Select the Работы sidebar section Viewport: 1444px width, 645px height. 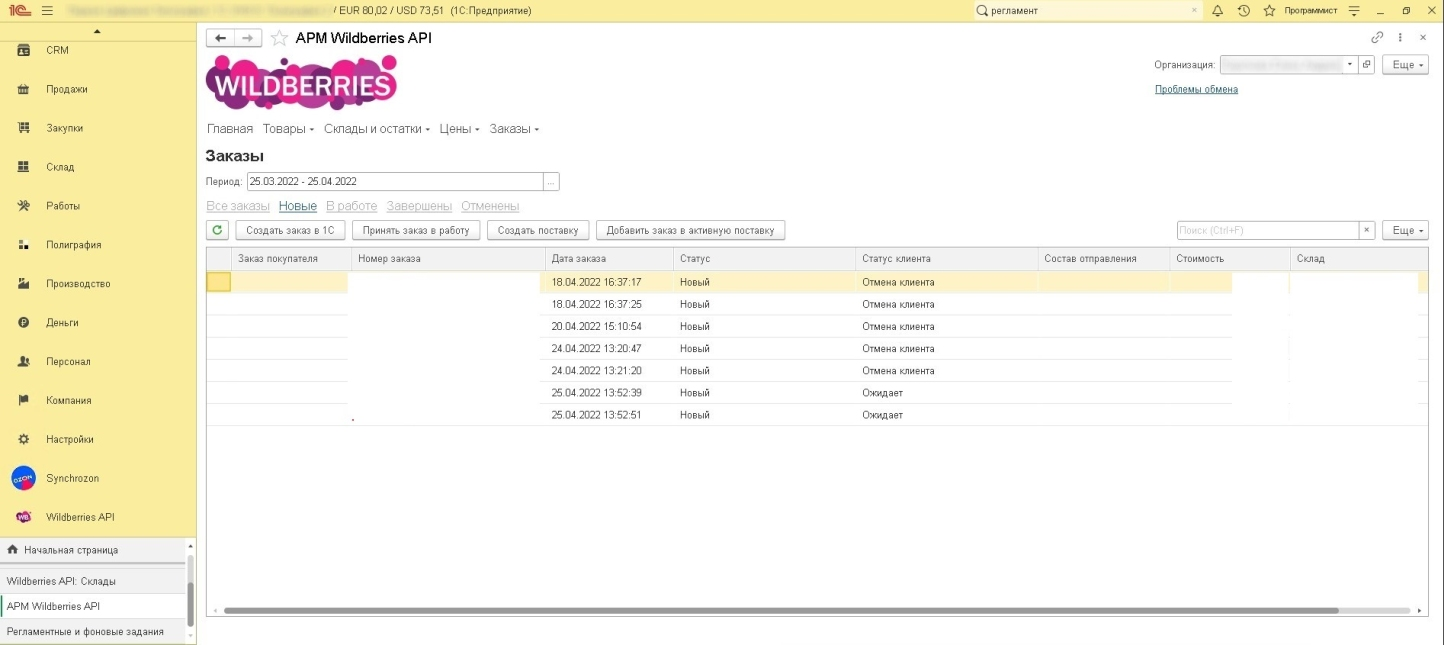click(x=62, y=206)
